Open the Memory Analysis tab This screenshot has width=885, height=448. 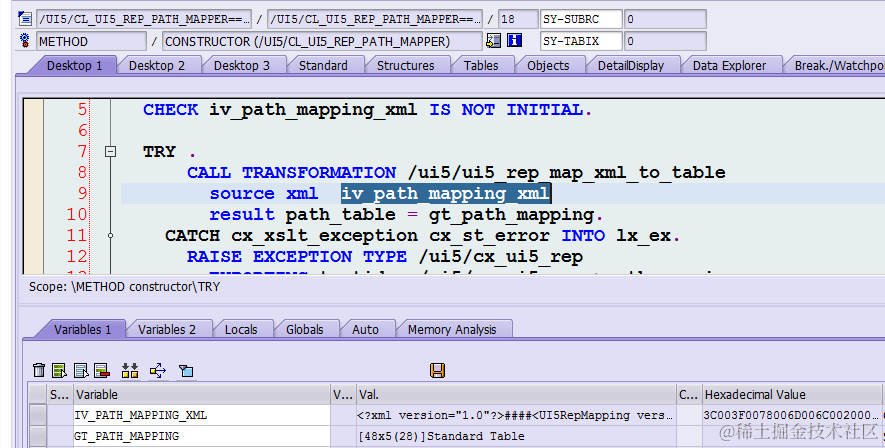coord(452,330)
